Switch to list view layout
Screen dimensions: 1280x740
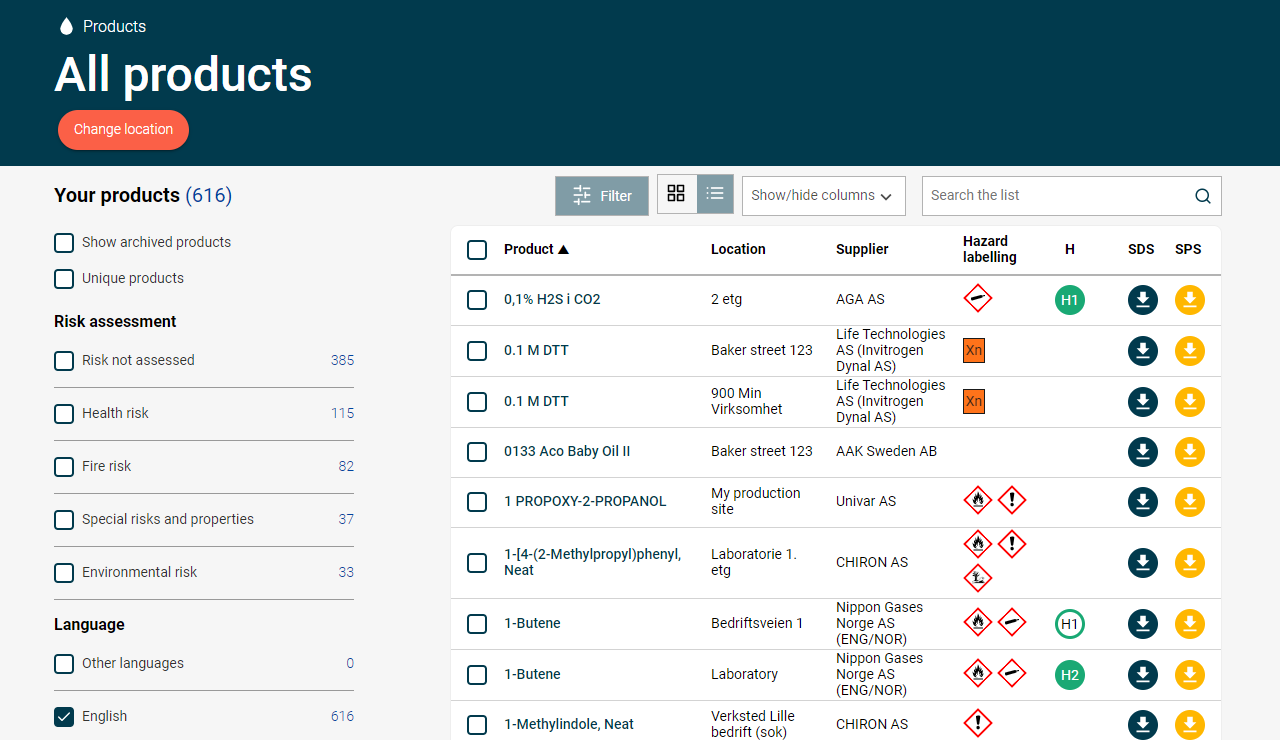tap(715, 194)
